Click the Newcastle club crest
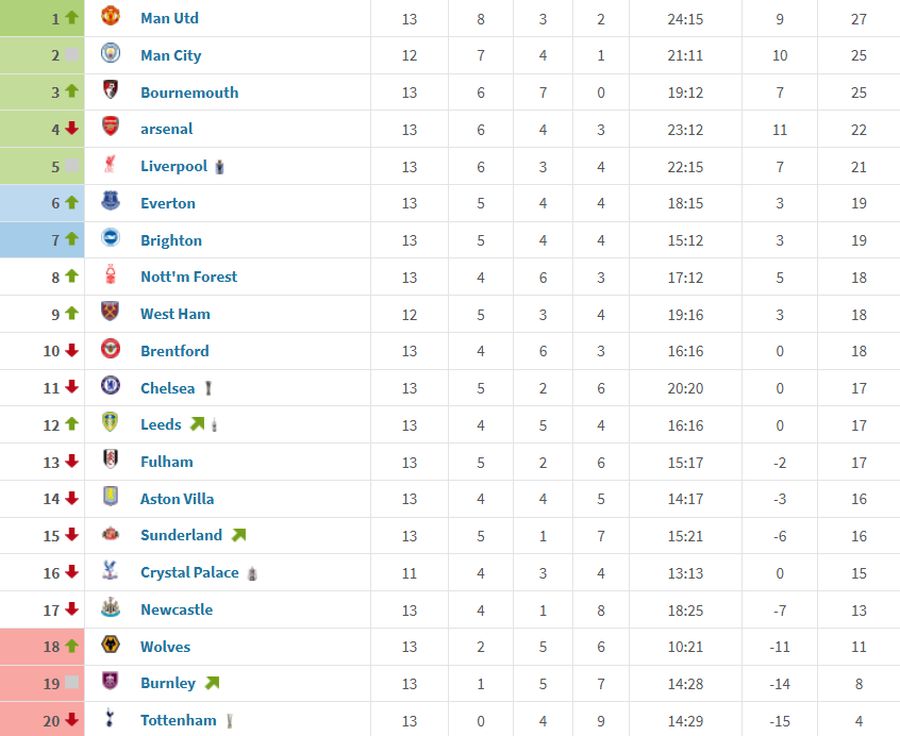900x736 pixels. pos(110,608)
